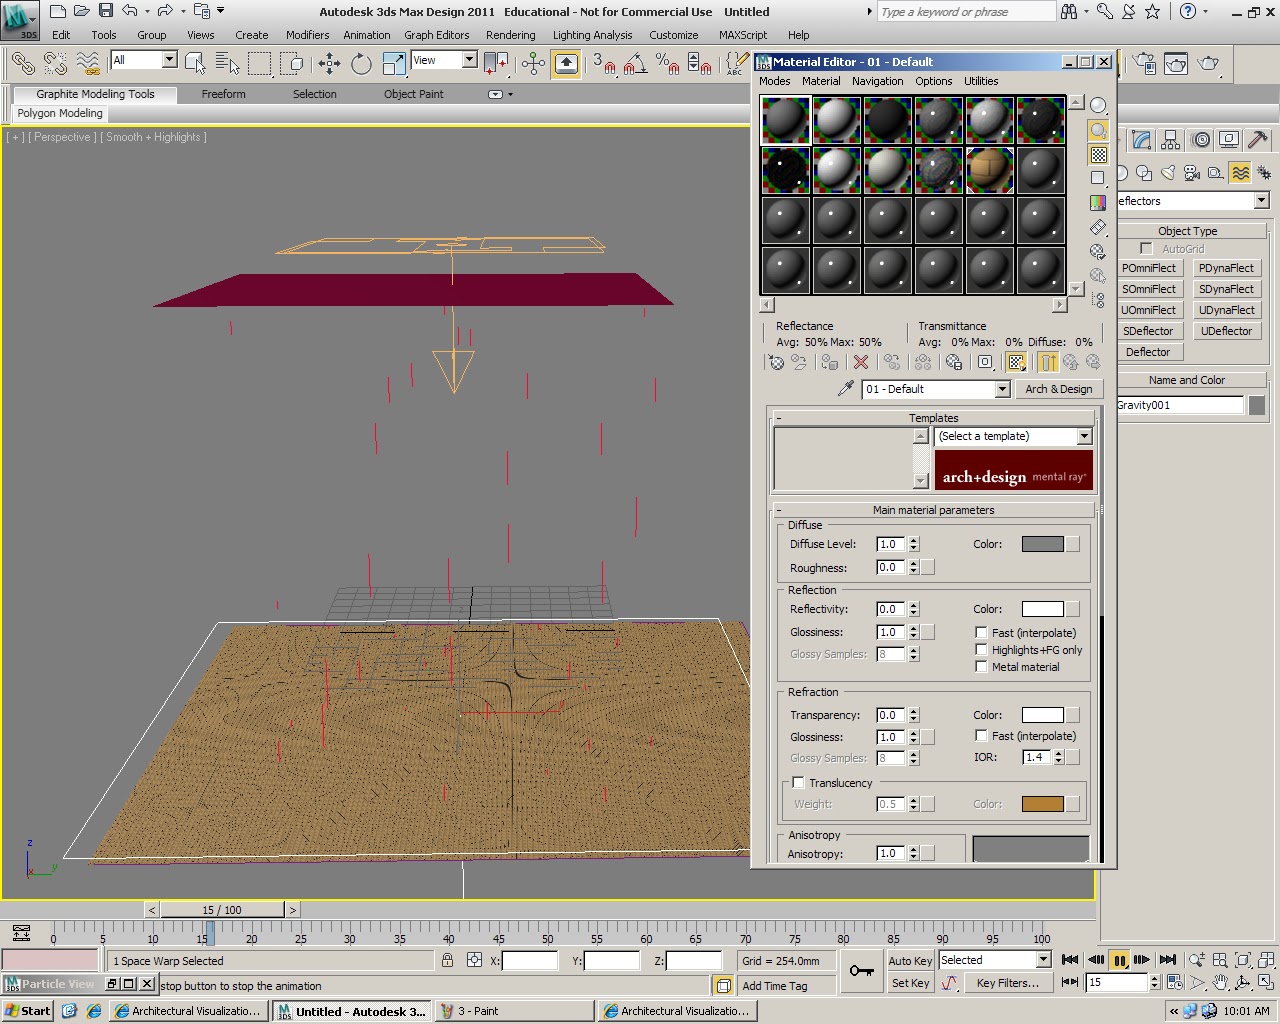Pick material from object eyedropper
The width and height of the screenshot is (1280, 1024).
pos(846,389)
